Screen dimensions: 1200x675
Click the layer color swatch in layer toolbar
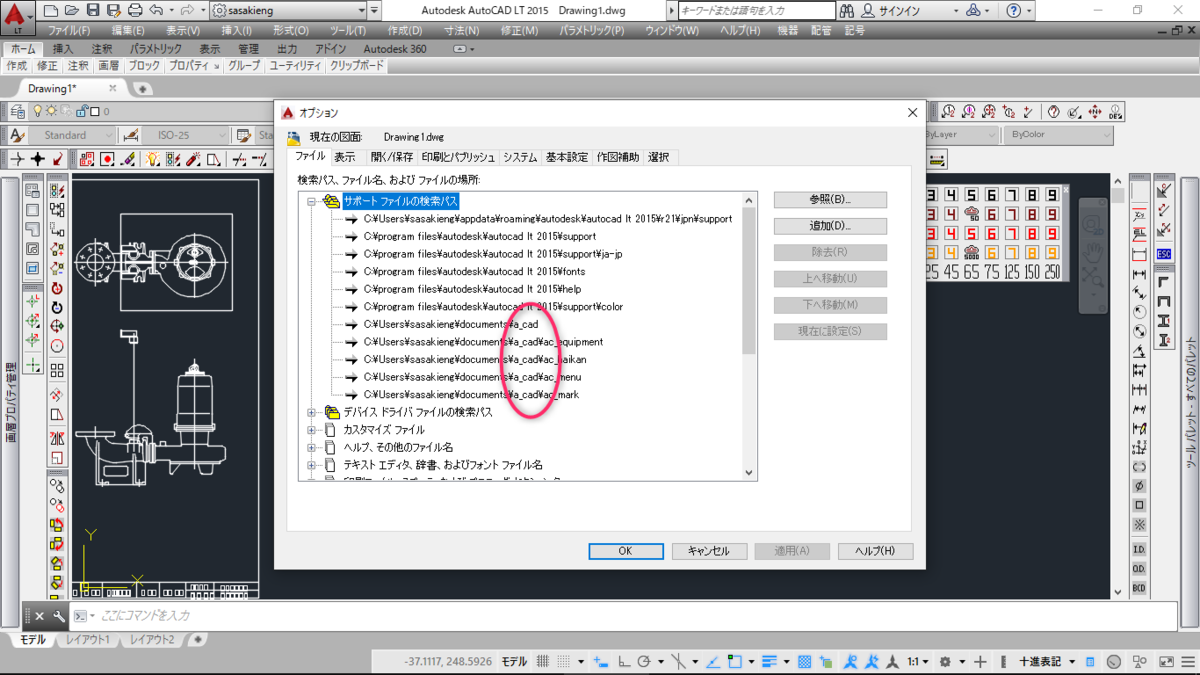[x=94, y=112]
